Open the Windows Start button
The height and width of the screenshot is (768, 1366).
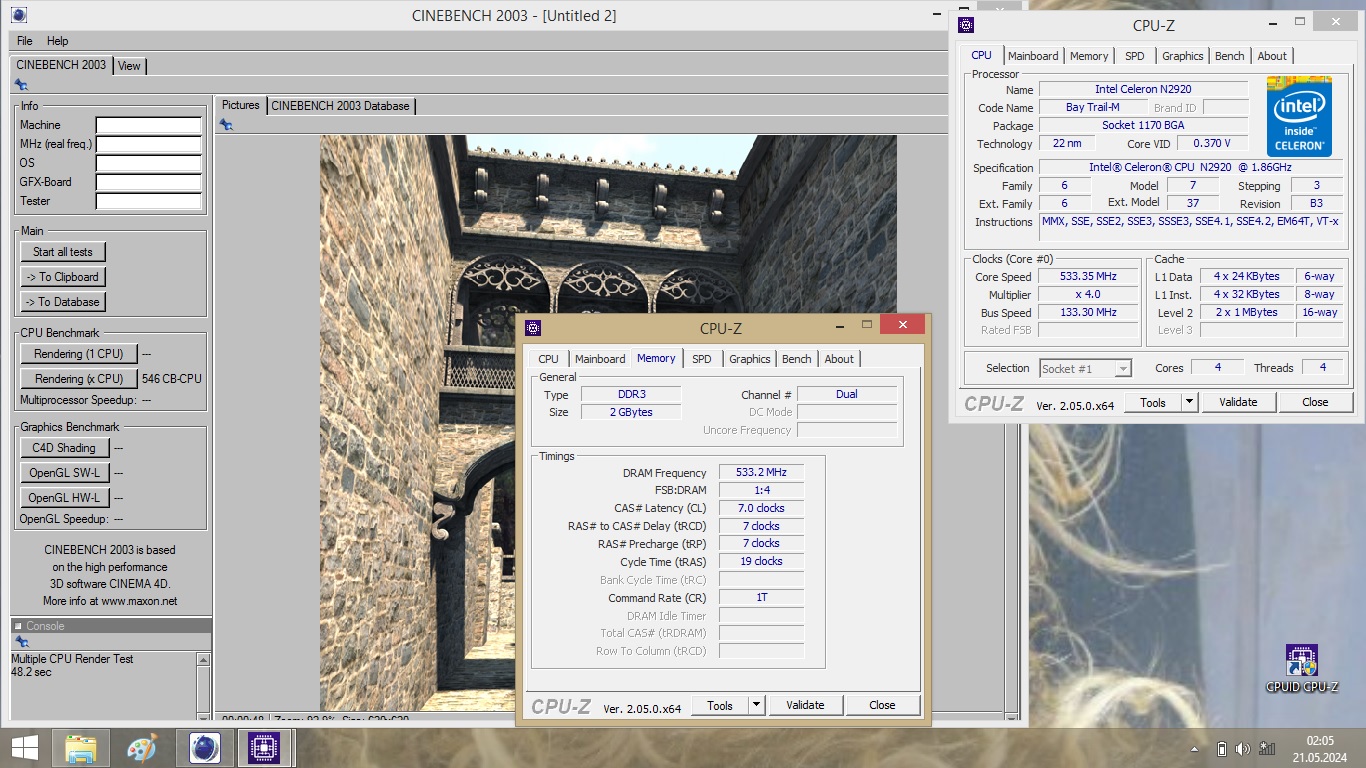click(x=24, y=747)
